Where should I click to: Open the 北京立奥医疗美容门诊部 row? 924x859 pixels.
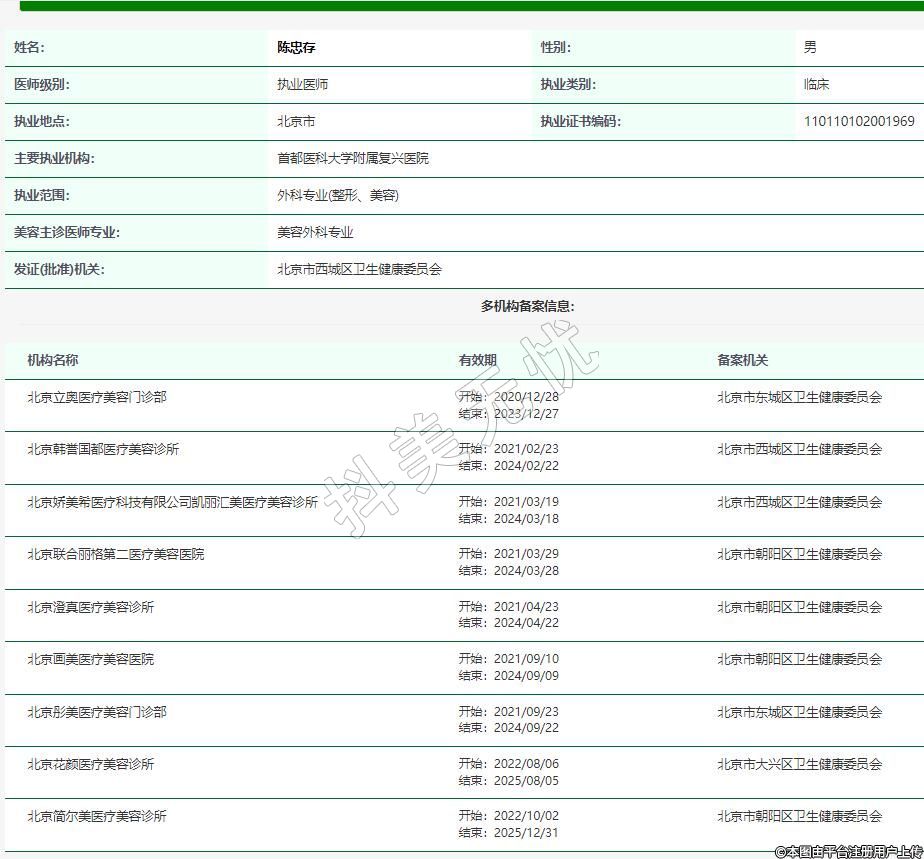pyautogui.click(x=97, y=397)
